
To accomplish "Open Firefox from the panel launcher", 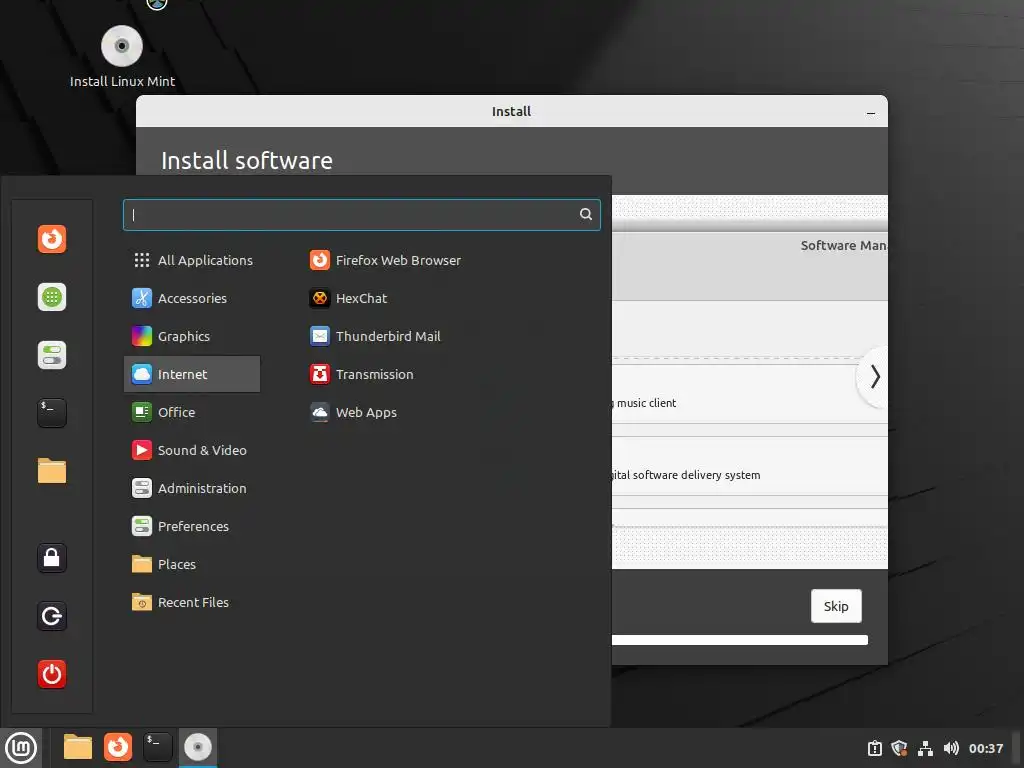I will pos(118,747).
